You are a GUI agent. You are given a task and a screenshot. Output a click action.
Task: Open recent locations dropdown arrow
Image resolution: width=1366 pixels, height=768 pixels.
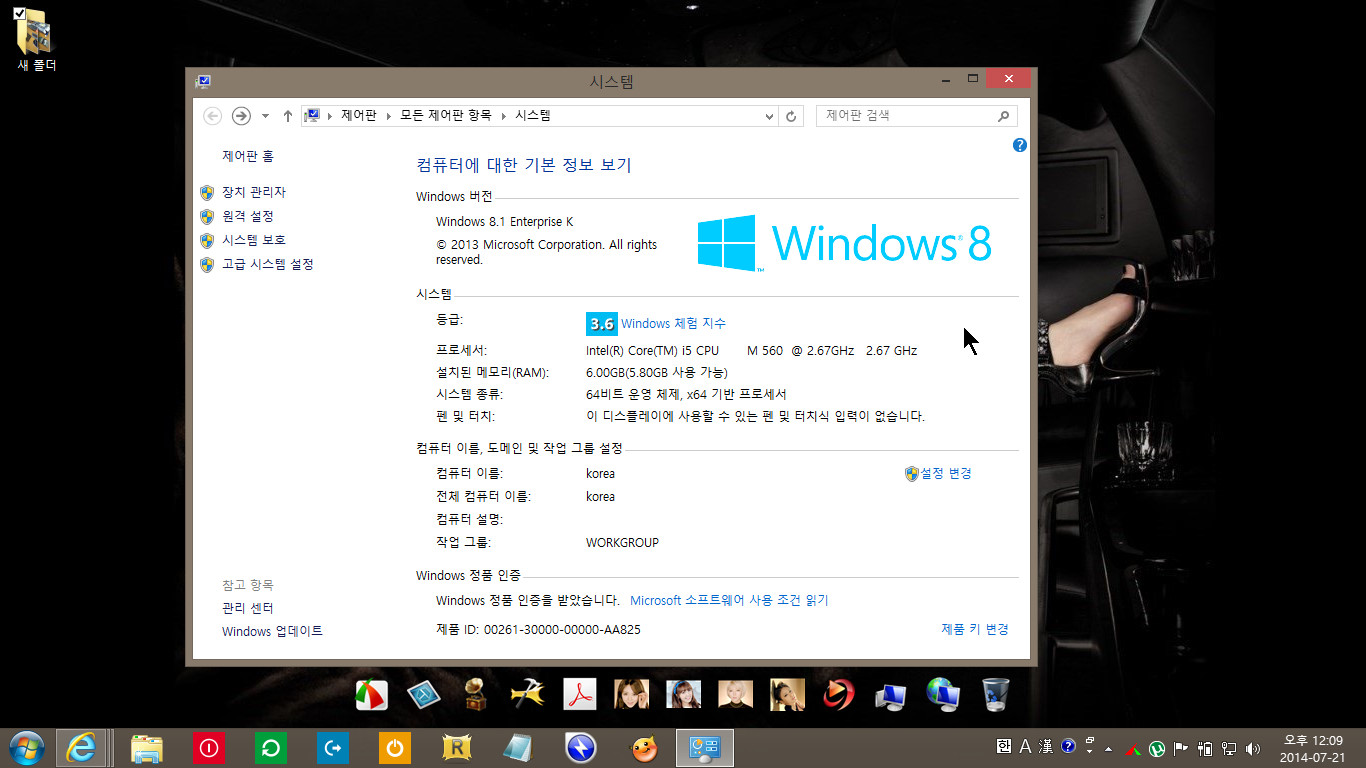(x=265, y=116)
